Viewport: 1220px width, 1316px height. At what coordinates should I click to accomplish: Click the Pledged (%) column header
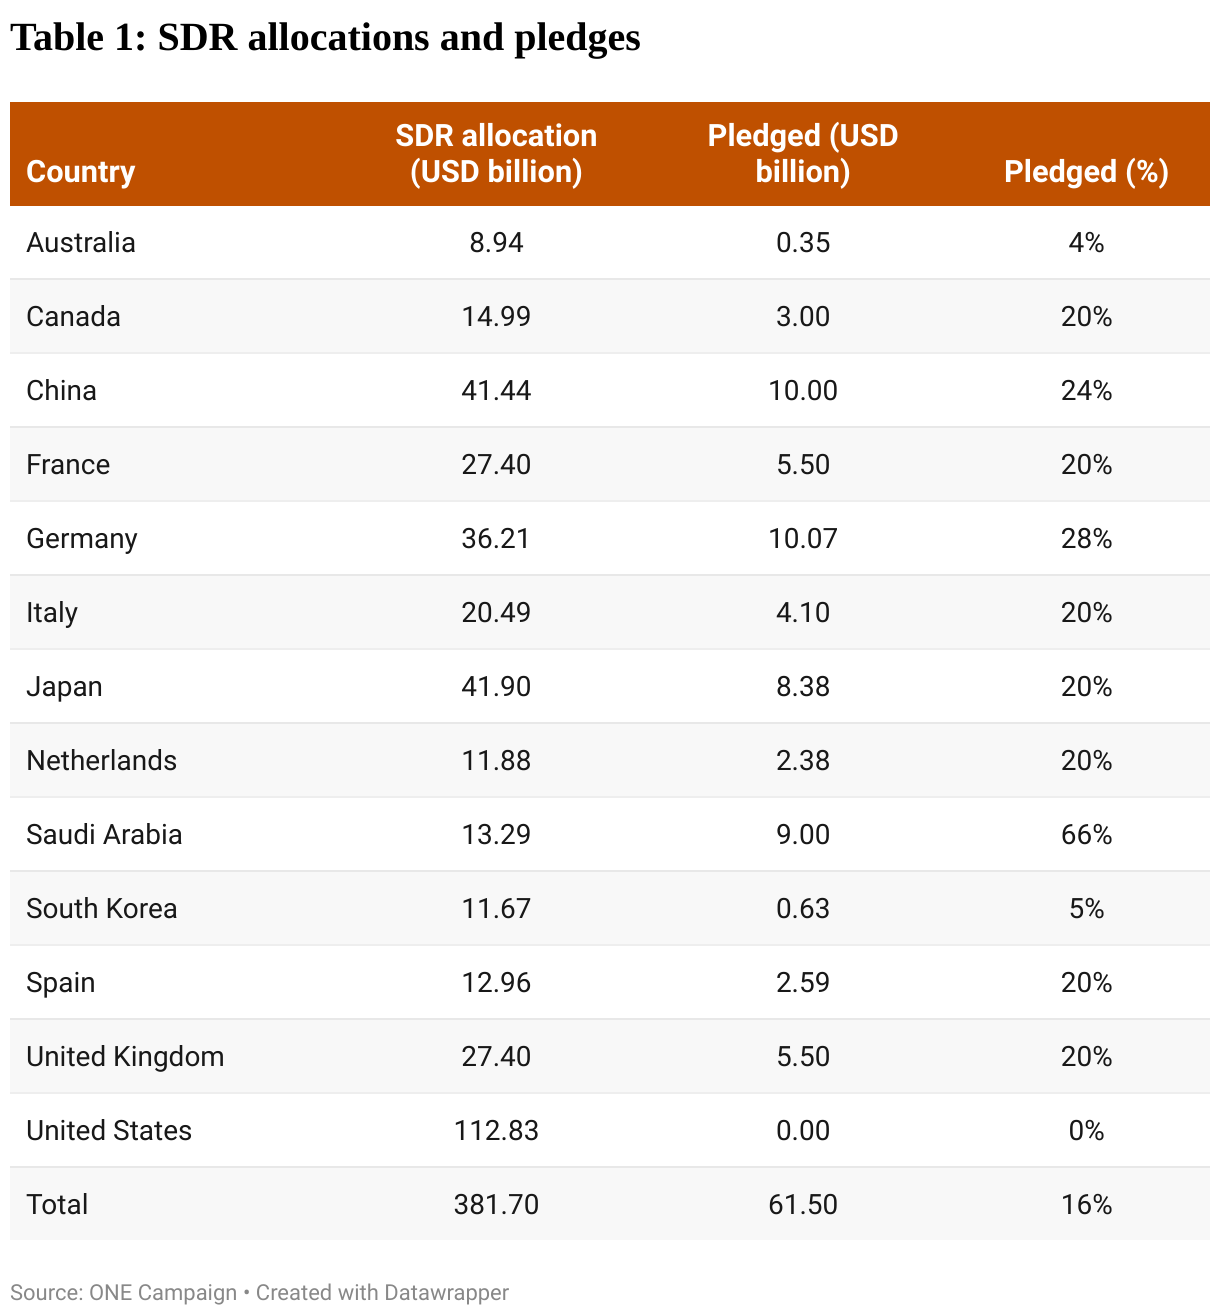coord(1086,172)
